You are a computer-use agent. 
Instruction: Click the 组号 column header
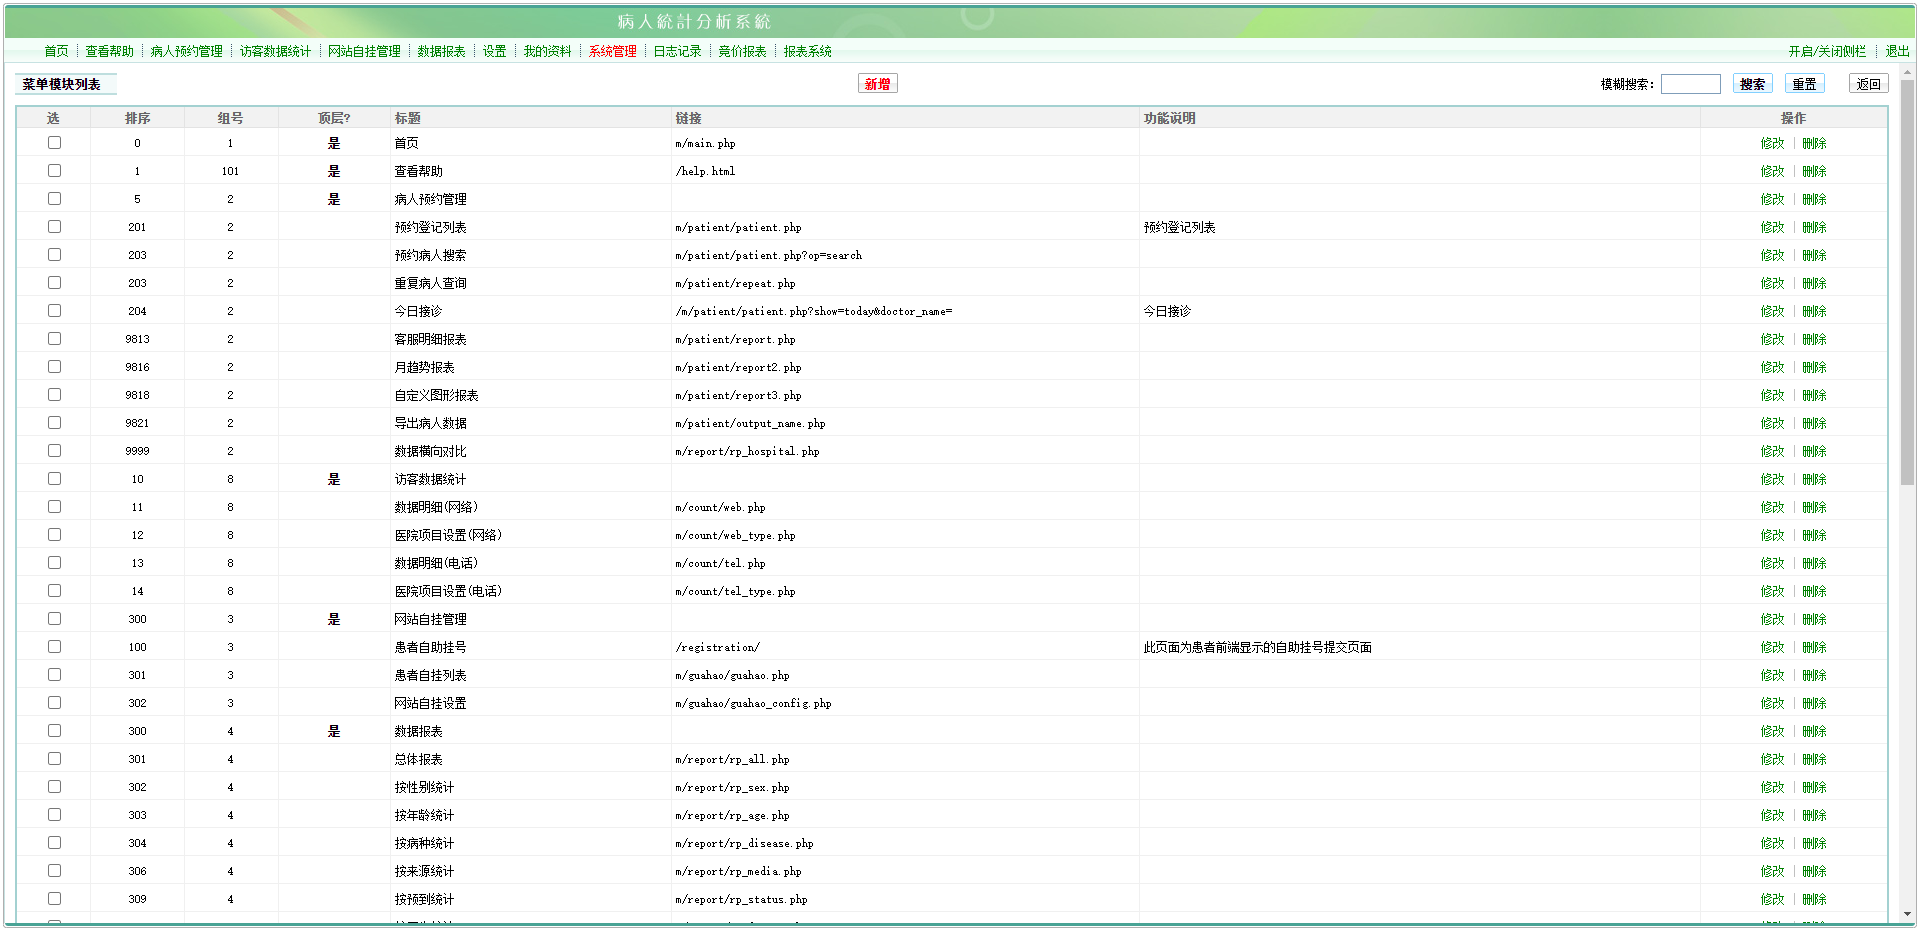pos(230,118)
